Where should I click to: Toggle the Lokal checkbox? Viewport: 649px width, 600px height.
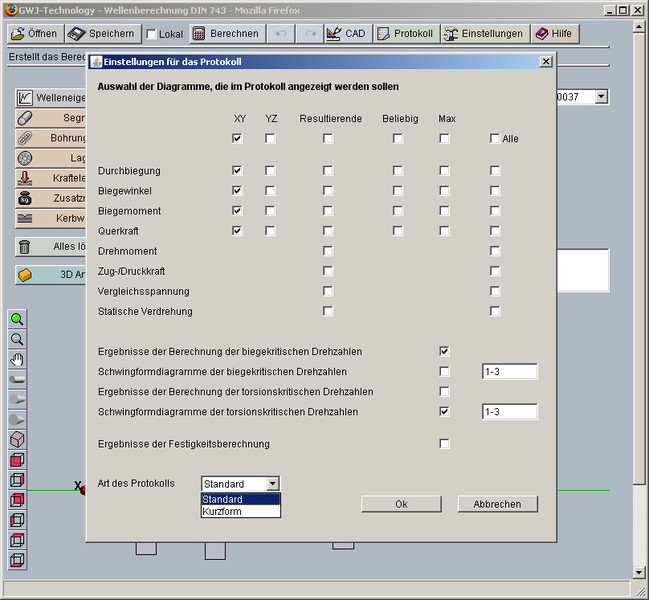point(152,34)
